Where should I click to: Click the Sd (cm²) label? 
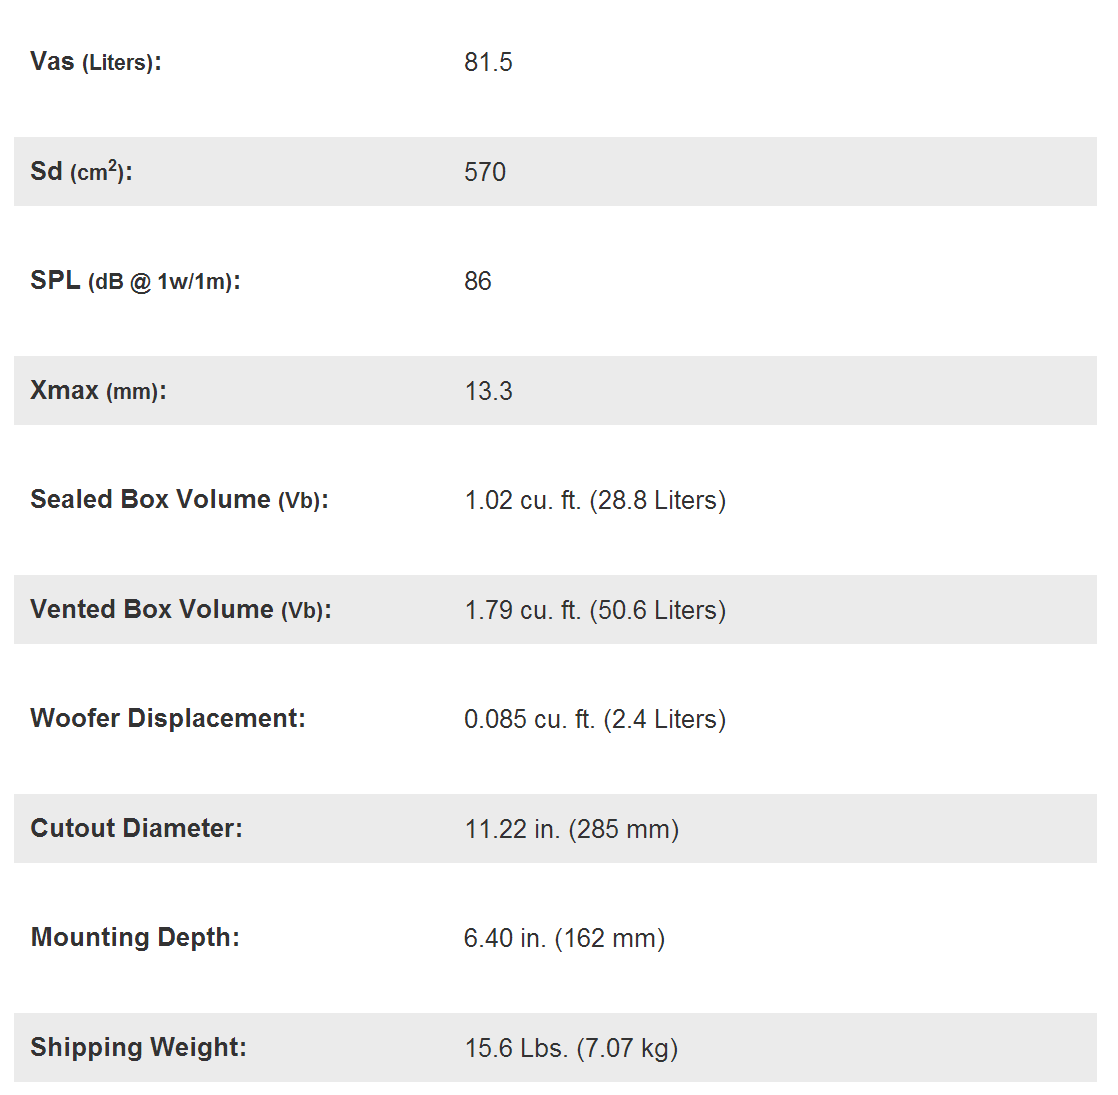tap(81, 172)
